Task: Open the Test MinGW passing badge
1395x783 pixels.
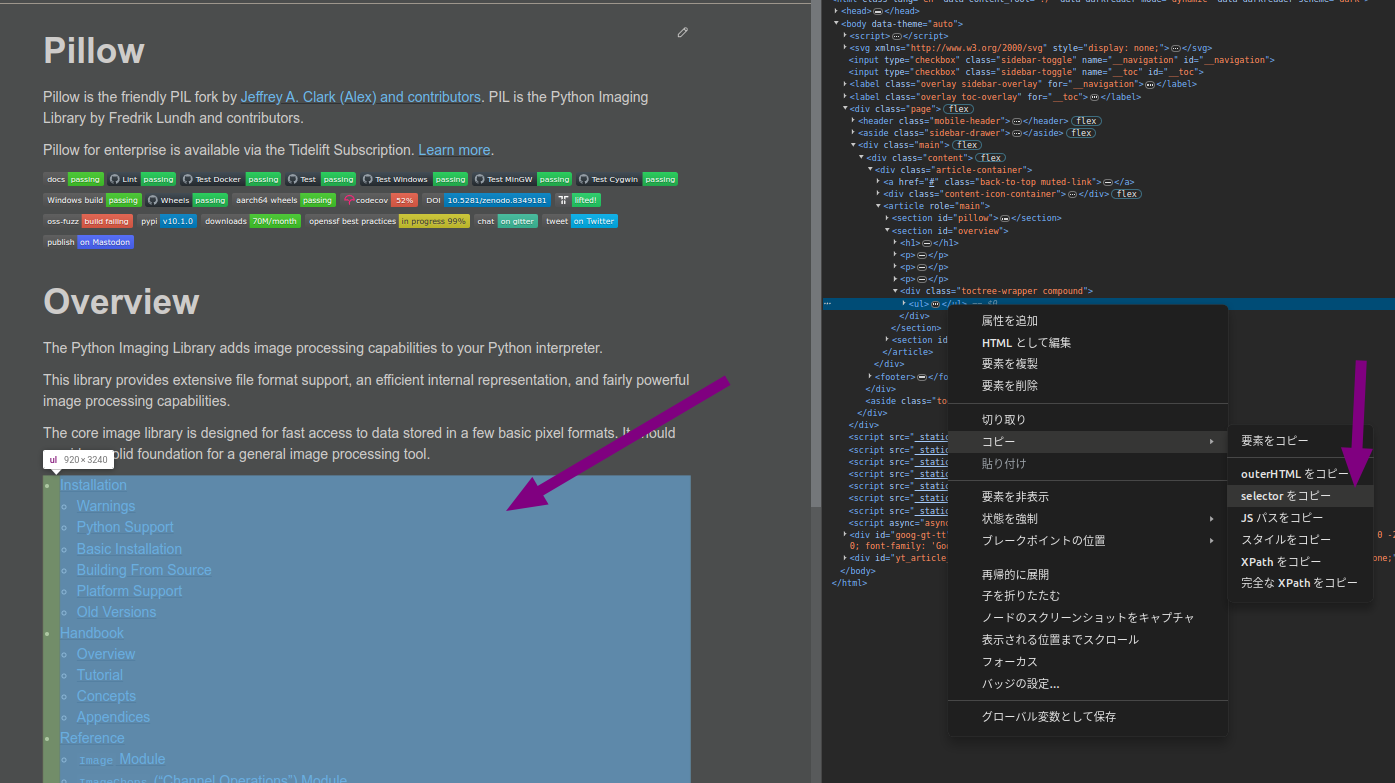Action: [x=521, y=179]
